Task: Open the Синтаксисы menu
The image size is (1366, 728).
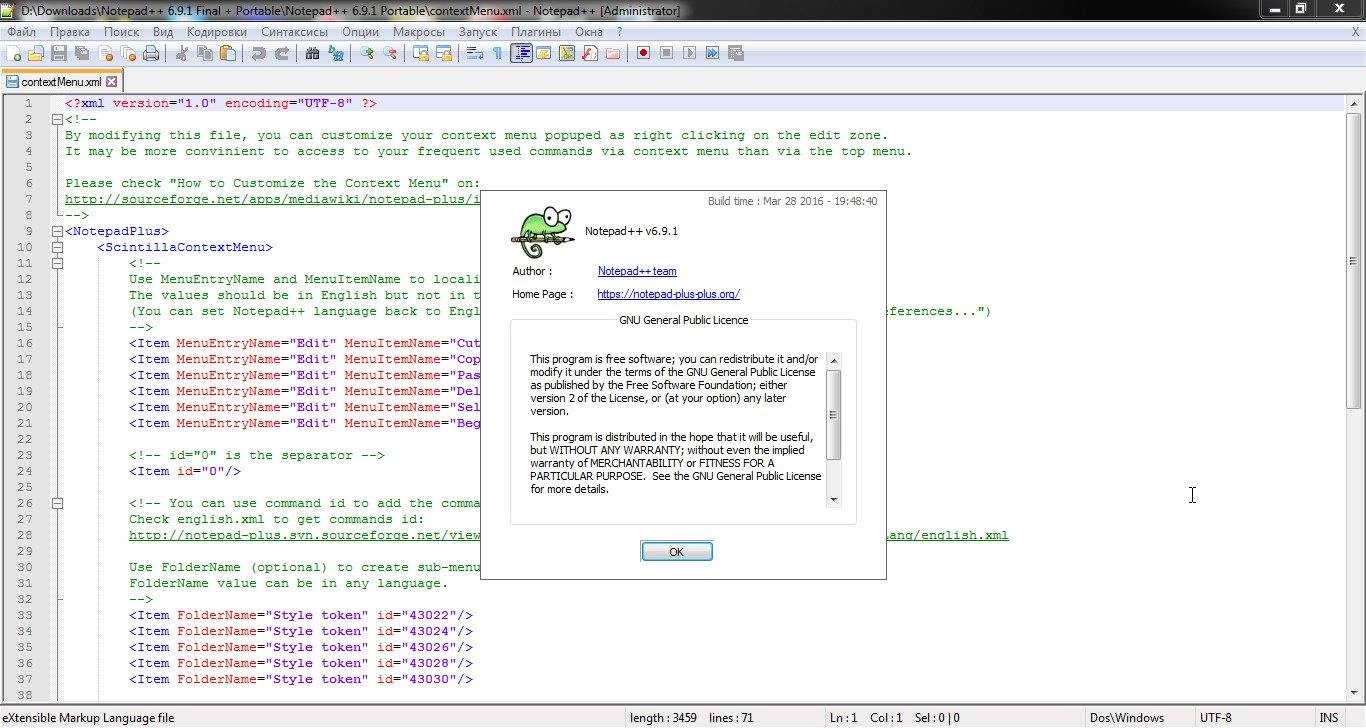Action: [x=294, y=32]
